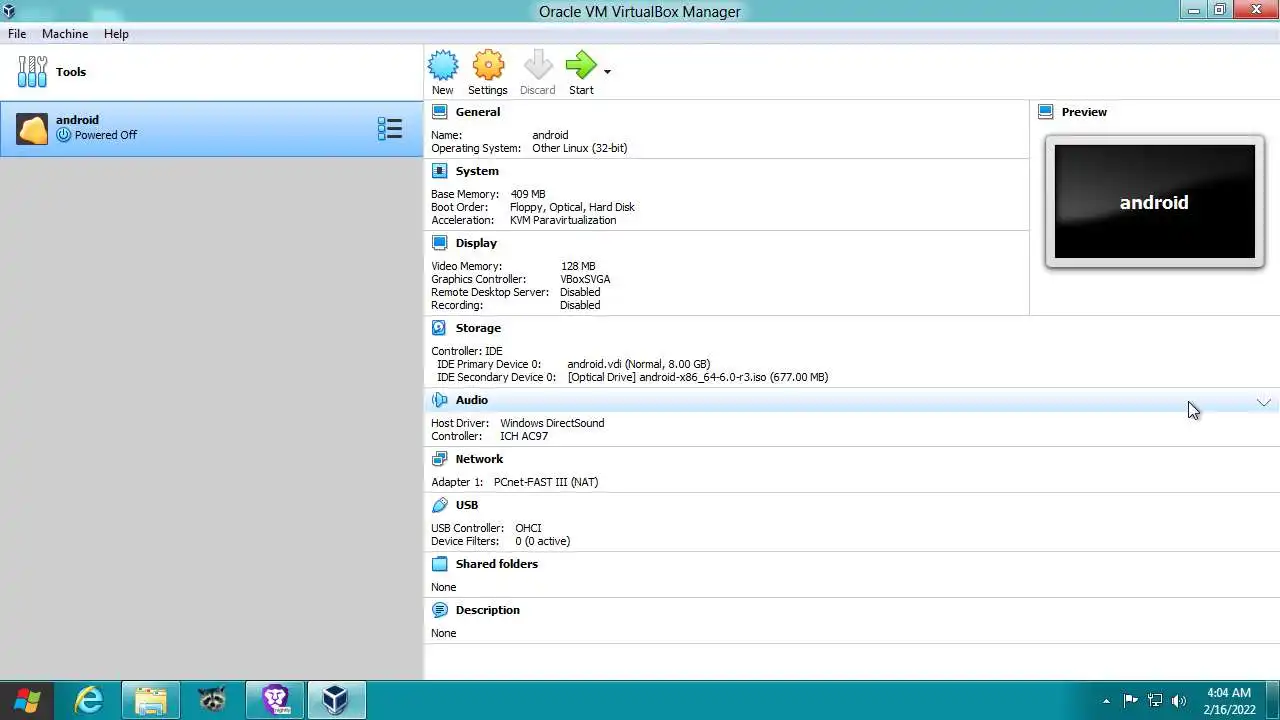Click the 'Windows DirectSound' host driver value

coord(552,423)
